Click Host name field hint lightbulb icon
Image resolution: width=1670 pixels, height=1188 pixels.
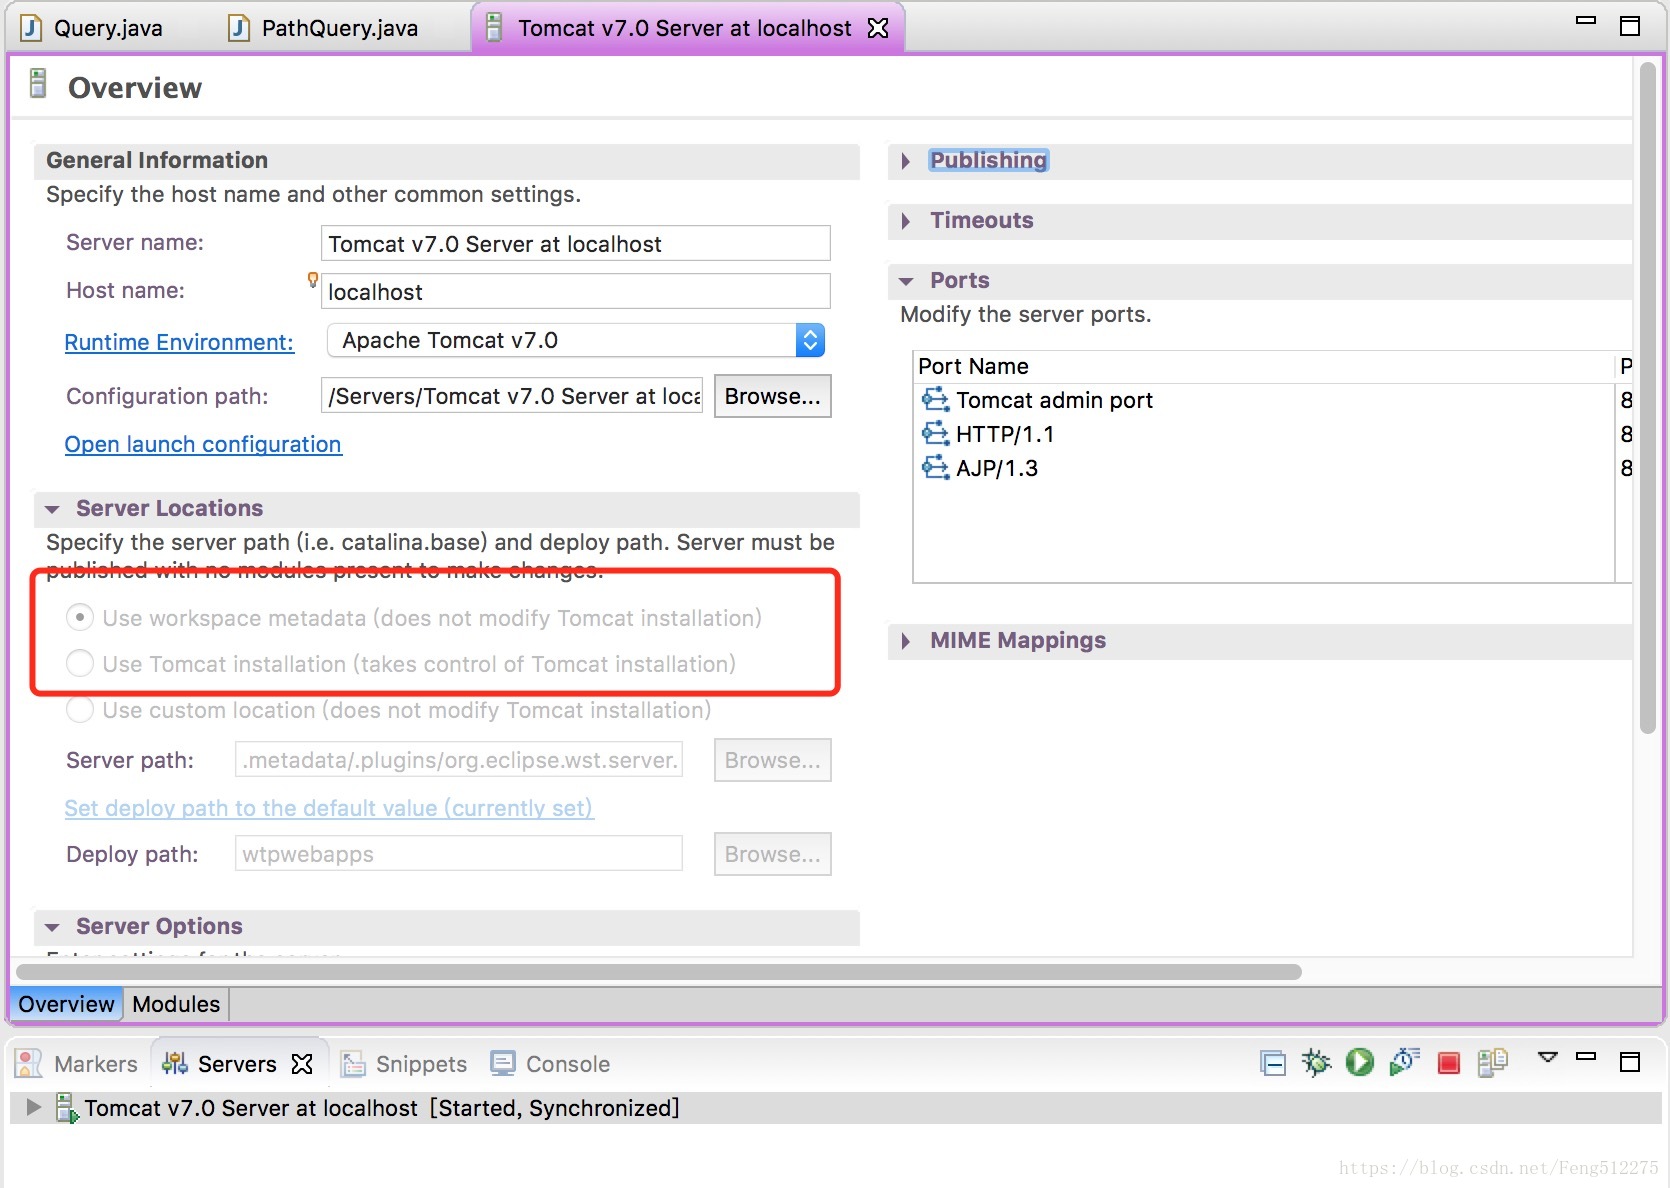pyautogui.click(x=313, y=280)
